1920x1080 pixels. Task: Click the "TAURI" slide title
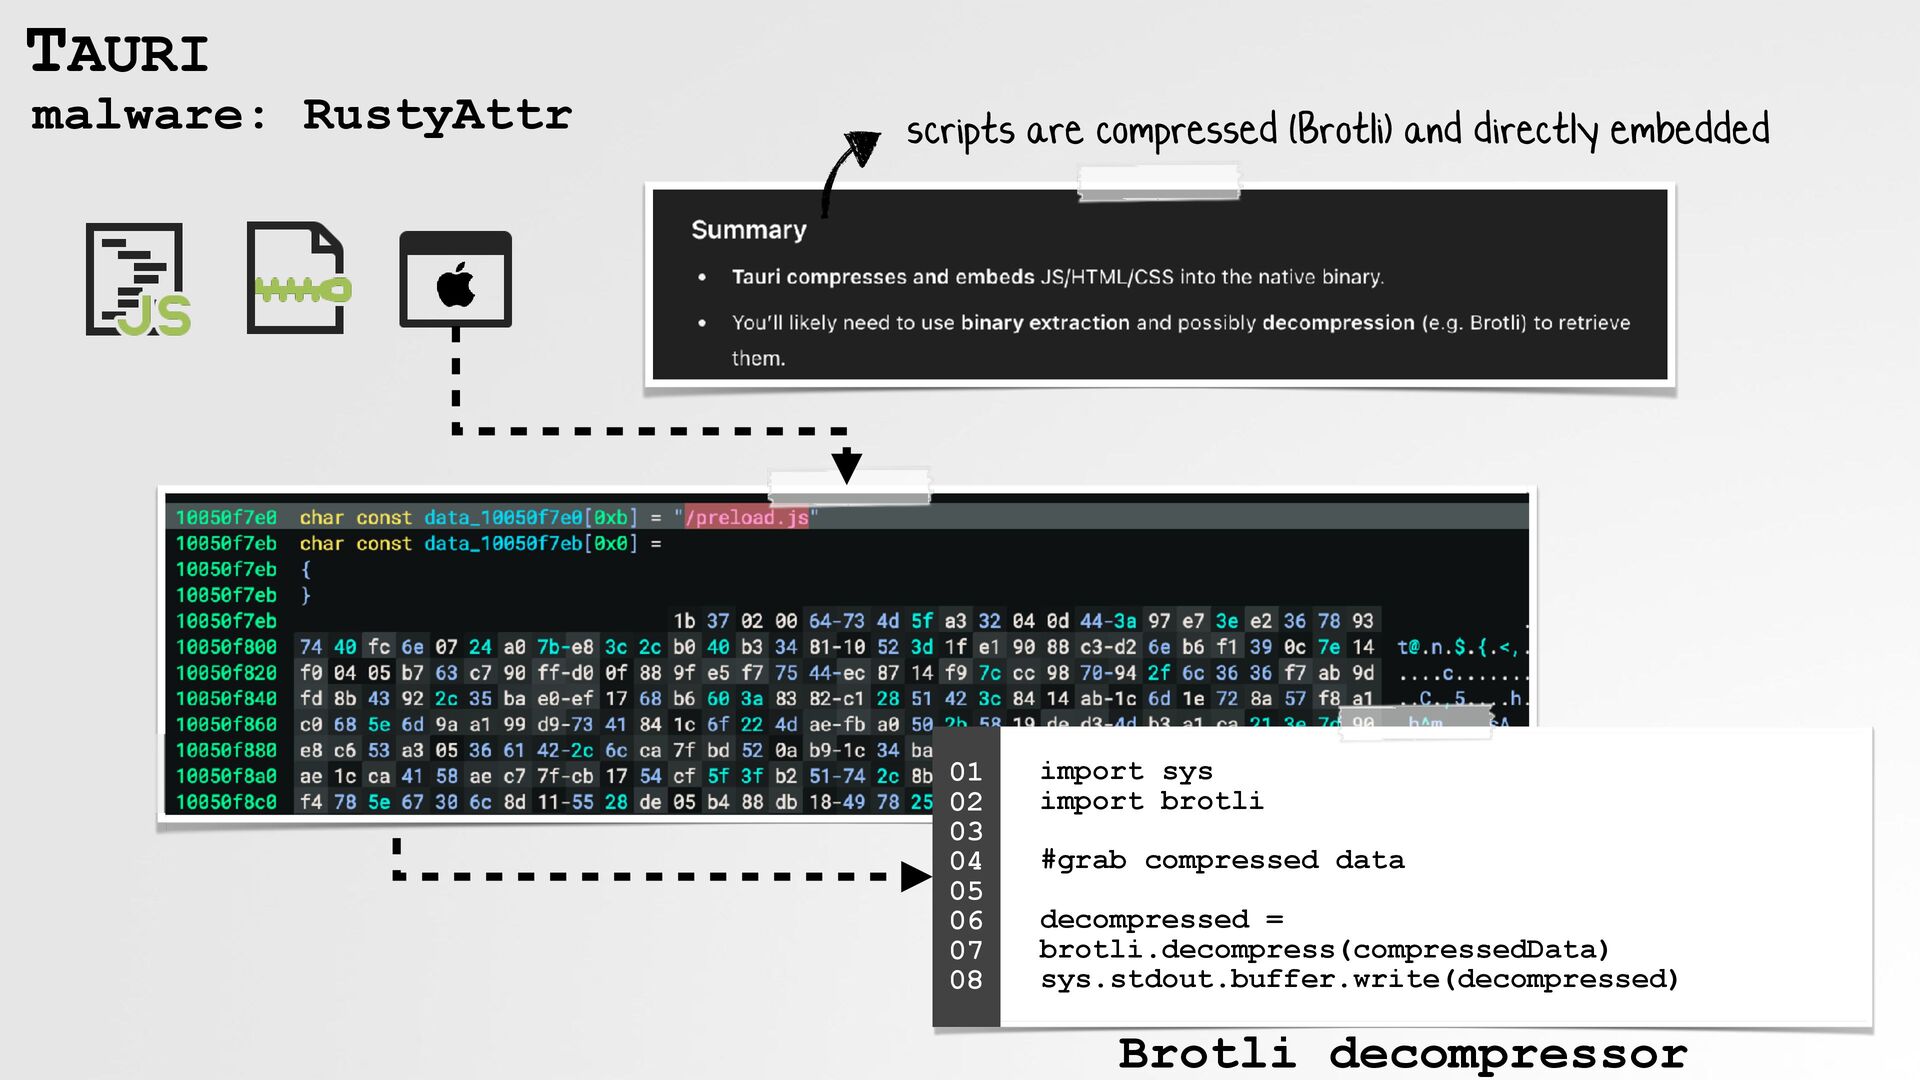[118, 52]
